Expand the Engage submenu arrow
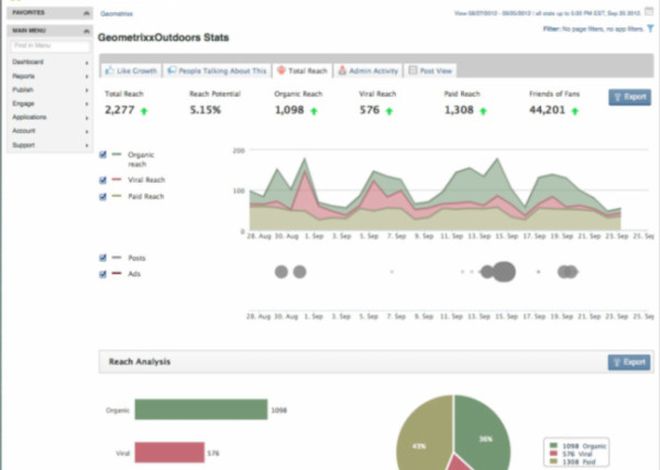The image size is (660, 470). coord(87,104)
